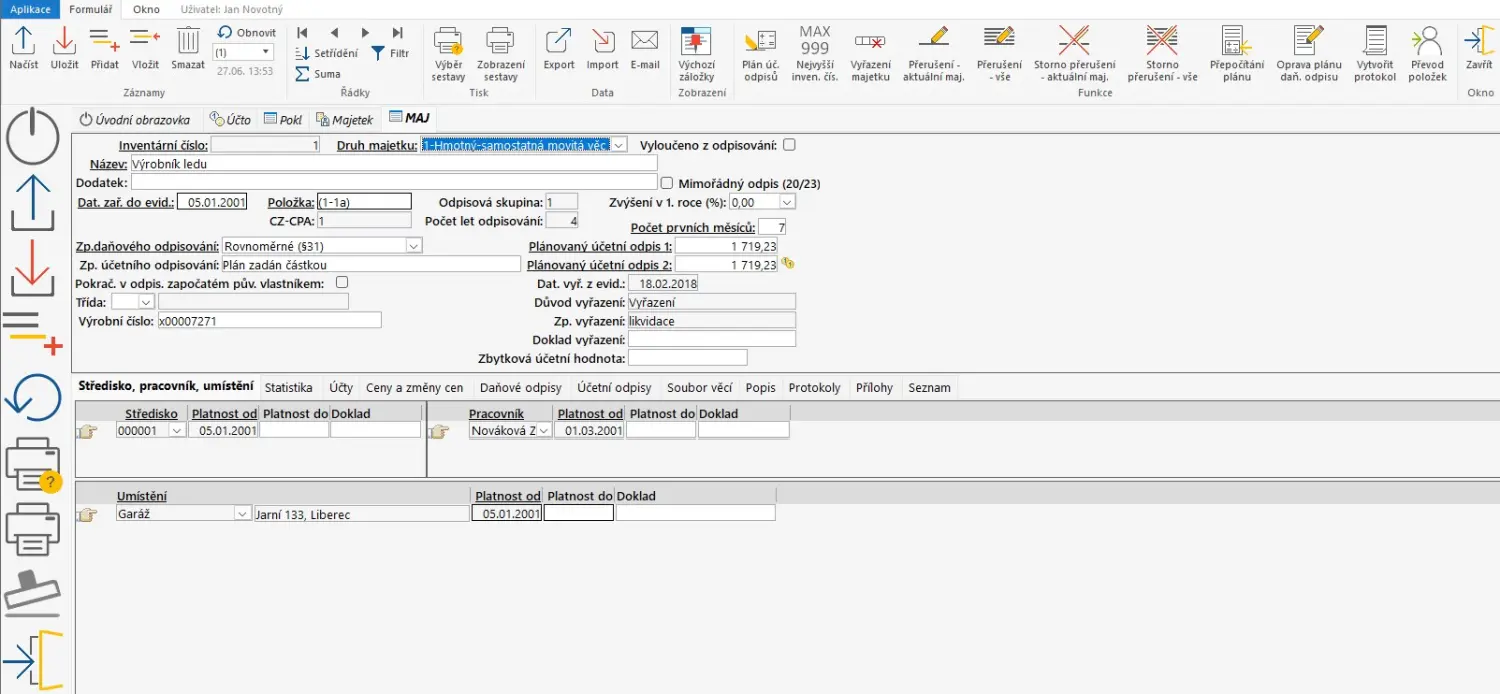This screenshot has height=694, width=1500.
Task: Expand the Druh majetku dropdown
Action: click(619, 145)
